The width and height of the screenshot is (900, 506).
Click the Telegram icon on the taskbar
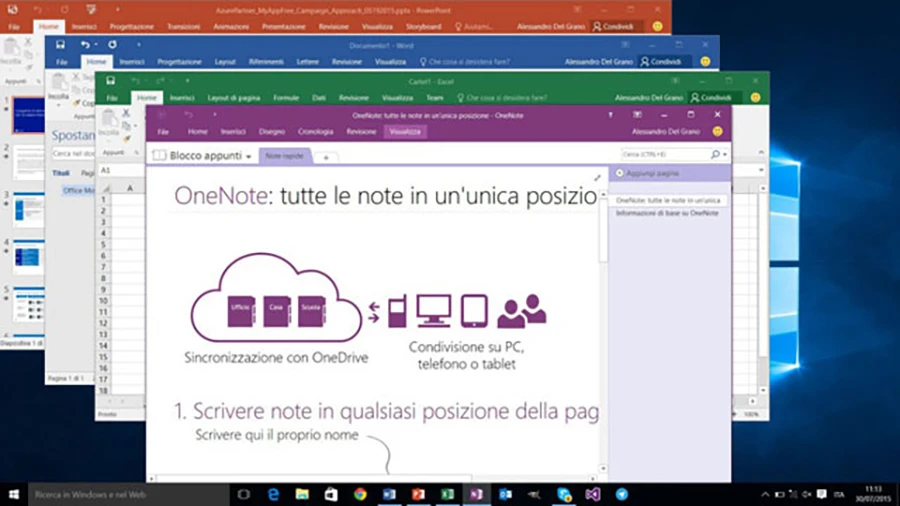[x=621, y=494]
